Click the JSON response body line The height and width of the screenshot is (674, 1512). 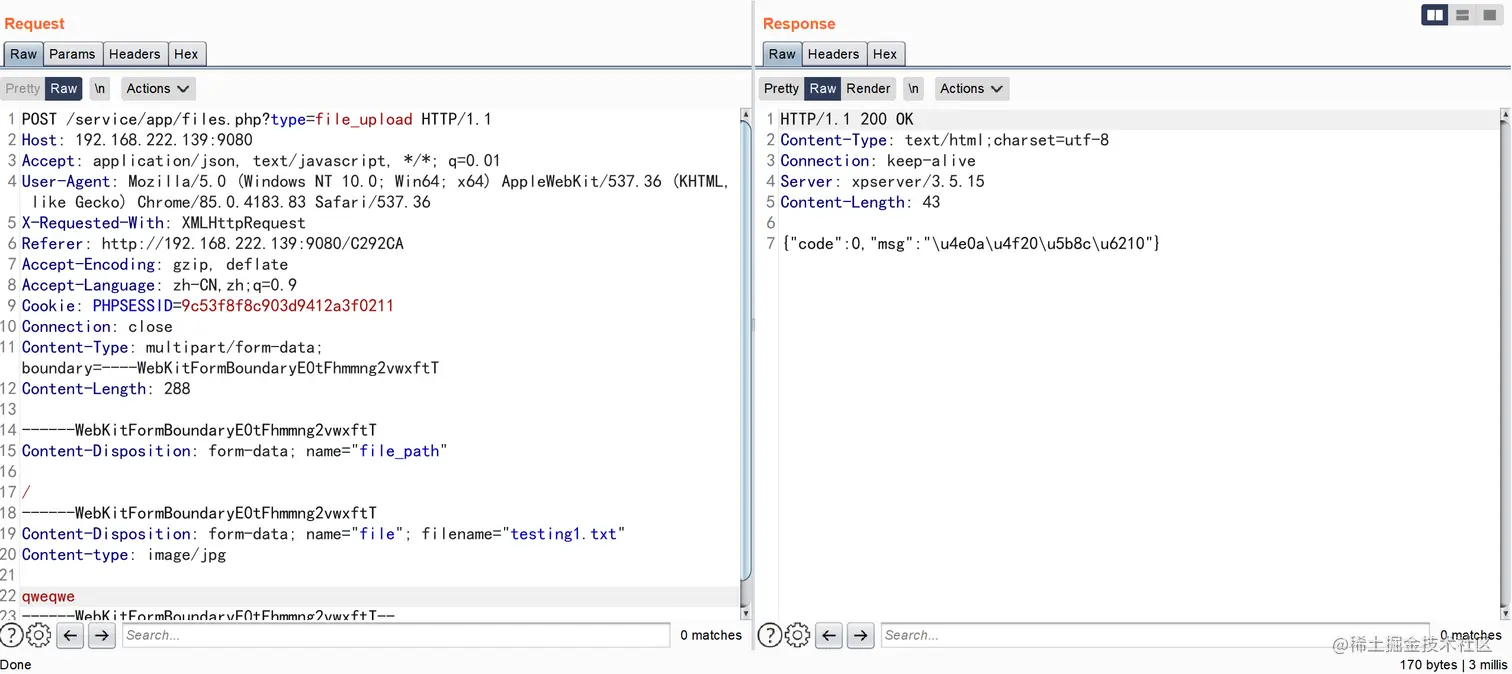[971, 244]
